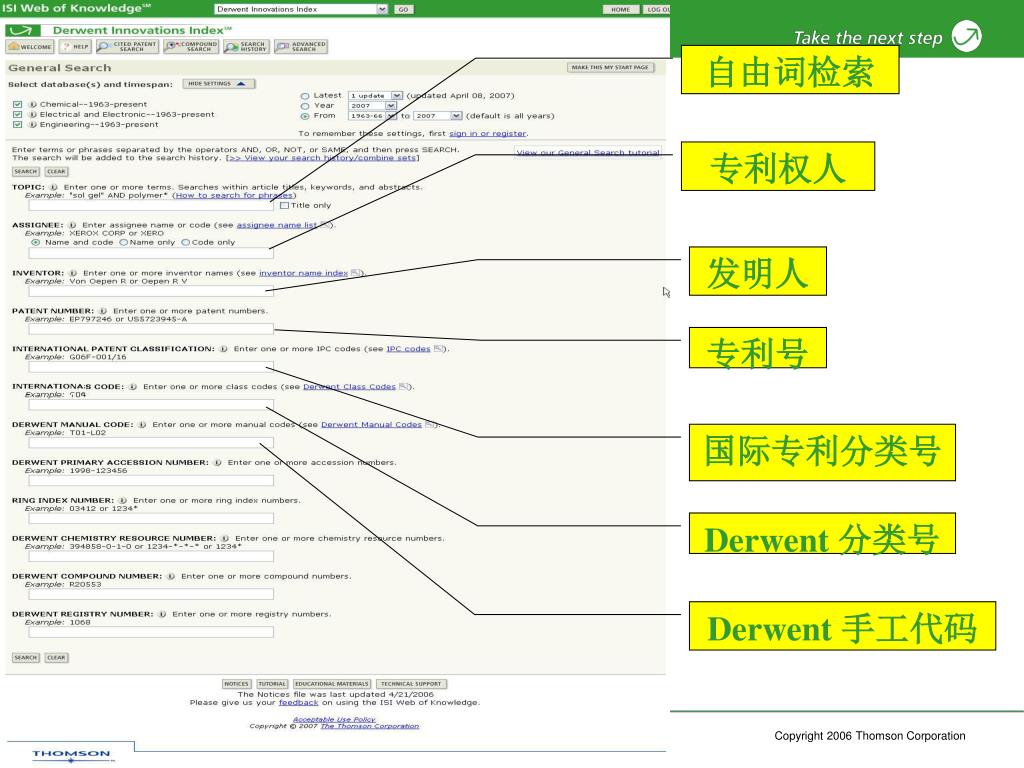Image resolution: width=1024 pixels, height=768 pixels.
Task: Click info icon for Derwent Manual Code
Action: click(142, 424)
